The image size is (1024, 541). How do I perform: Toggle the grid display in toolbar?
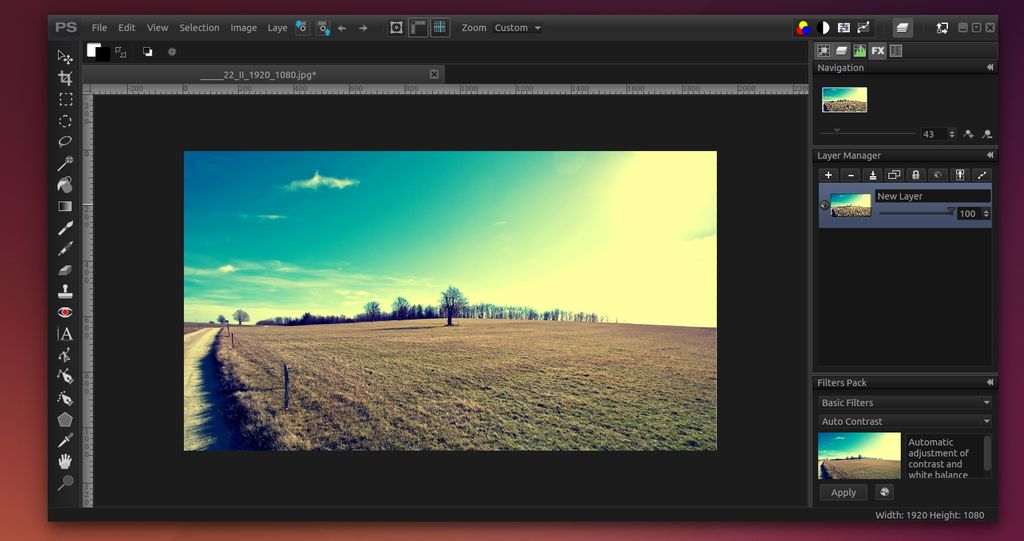click(439, 28)
